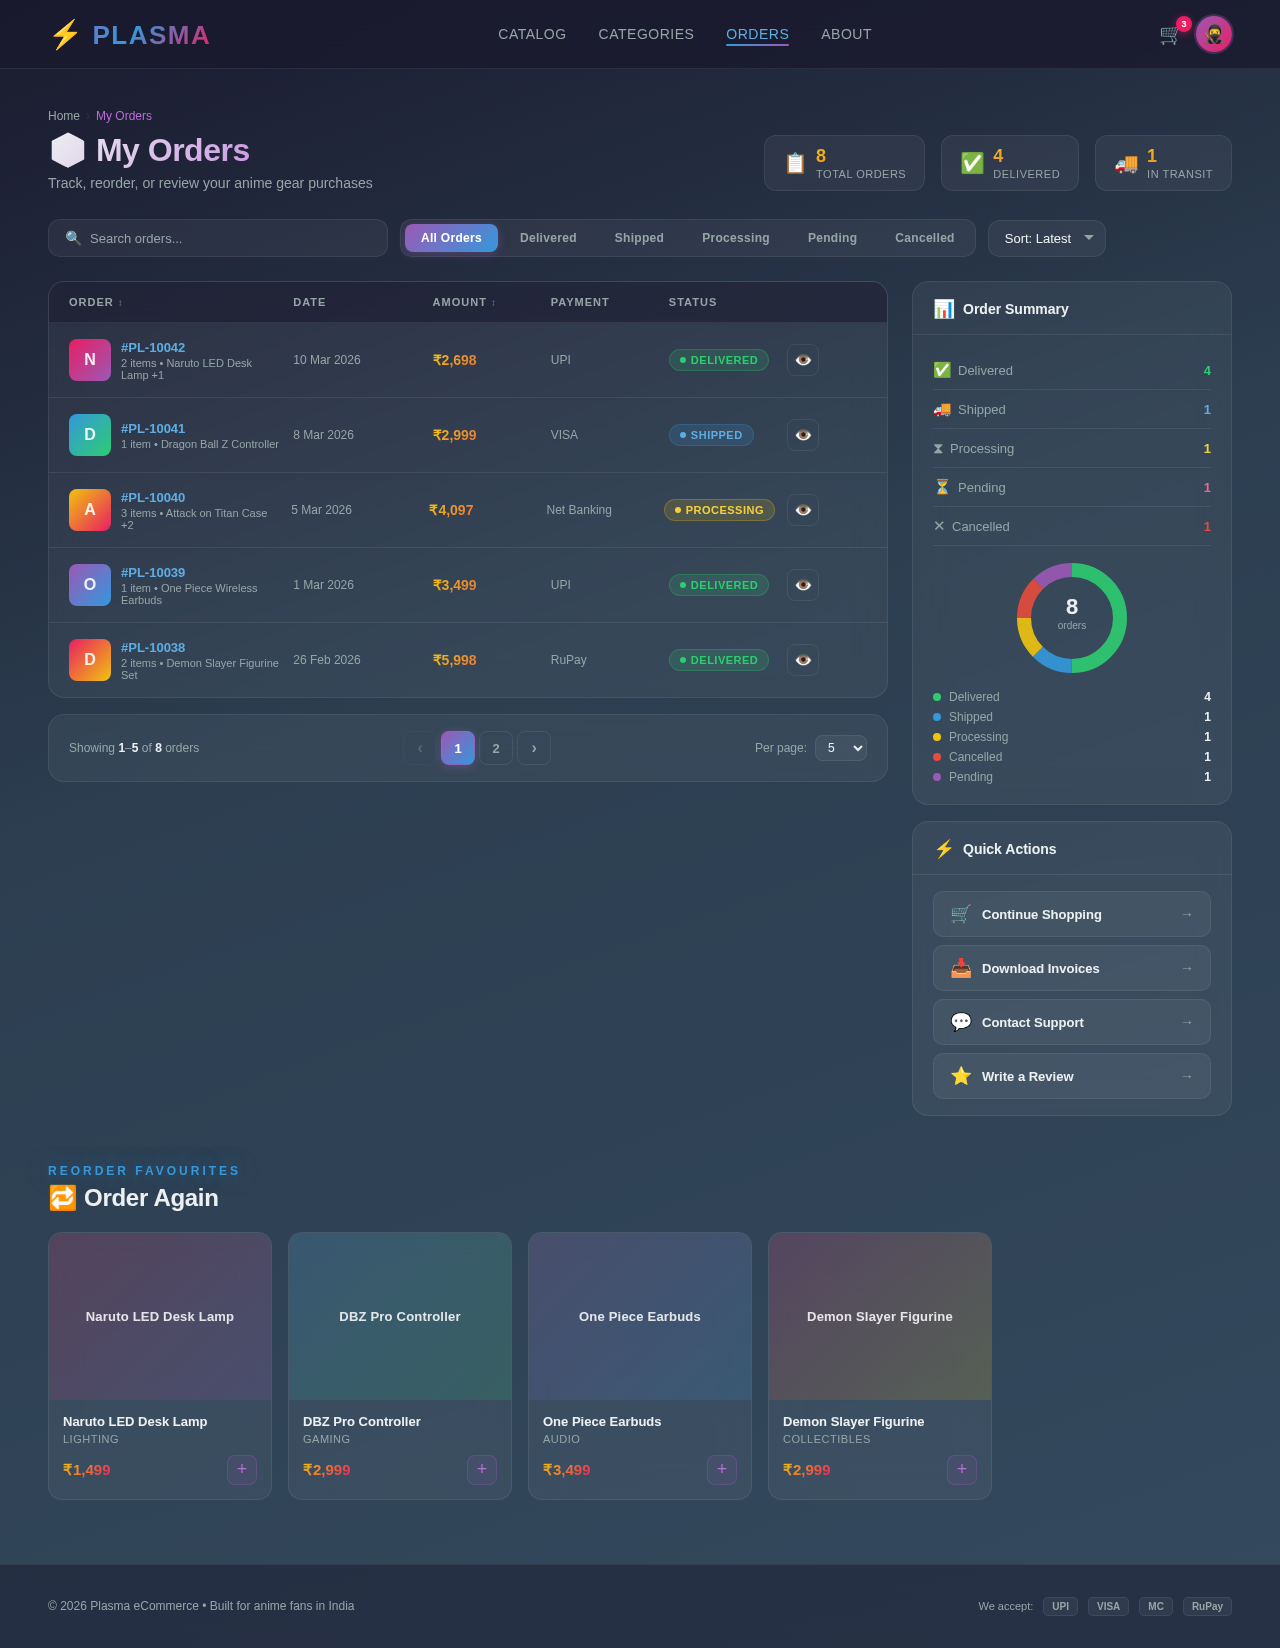Add Demon Slayer Figurine with plus icon

coord(962,1469)
